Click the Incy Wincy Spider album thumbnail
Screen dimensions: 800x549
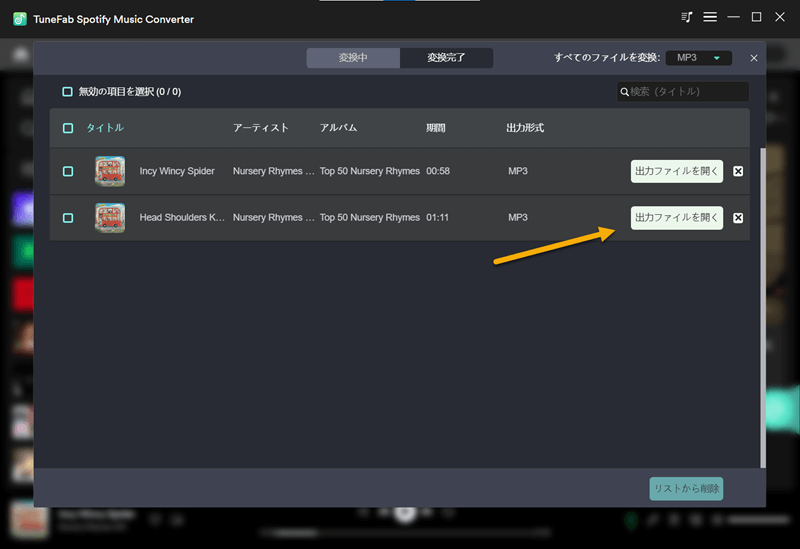[110, 171]
